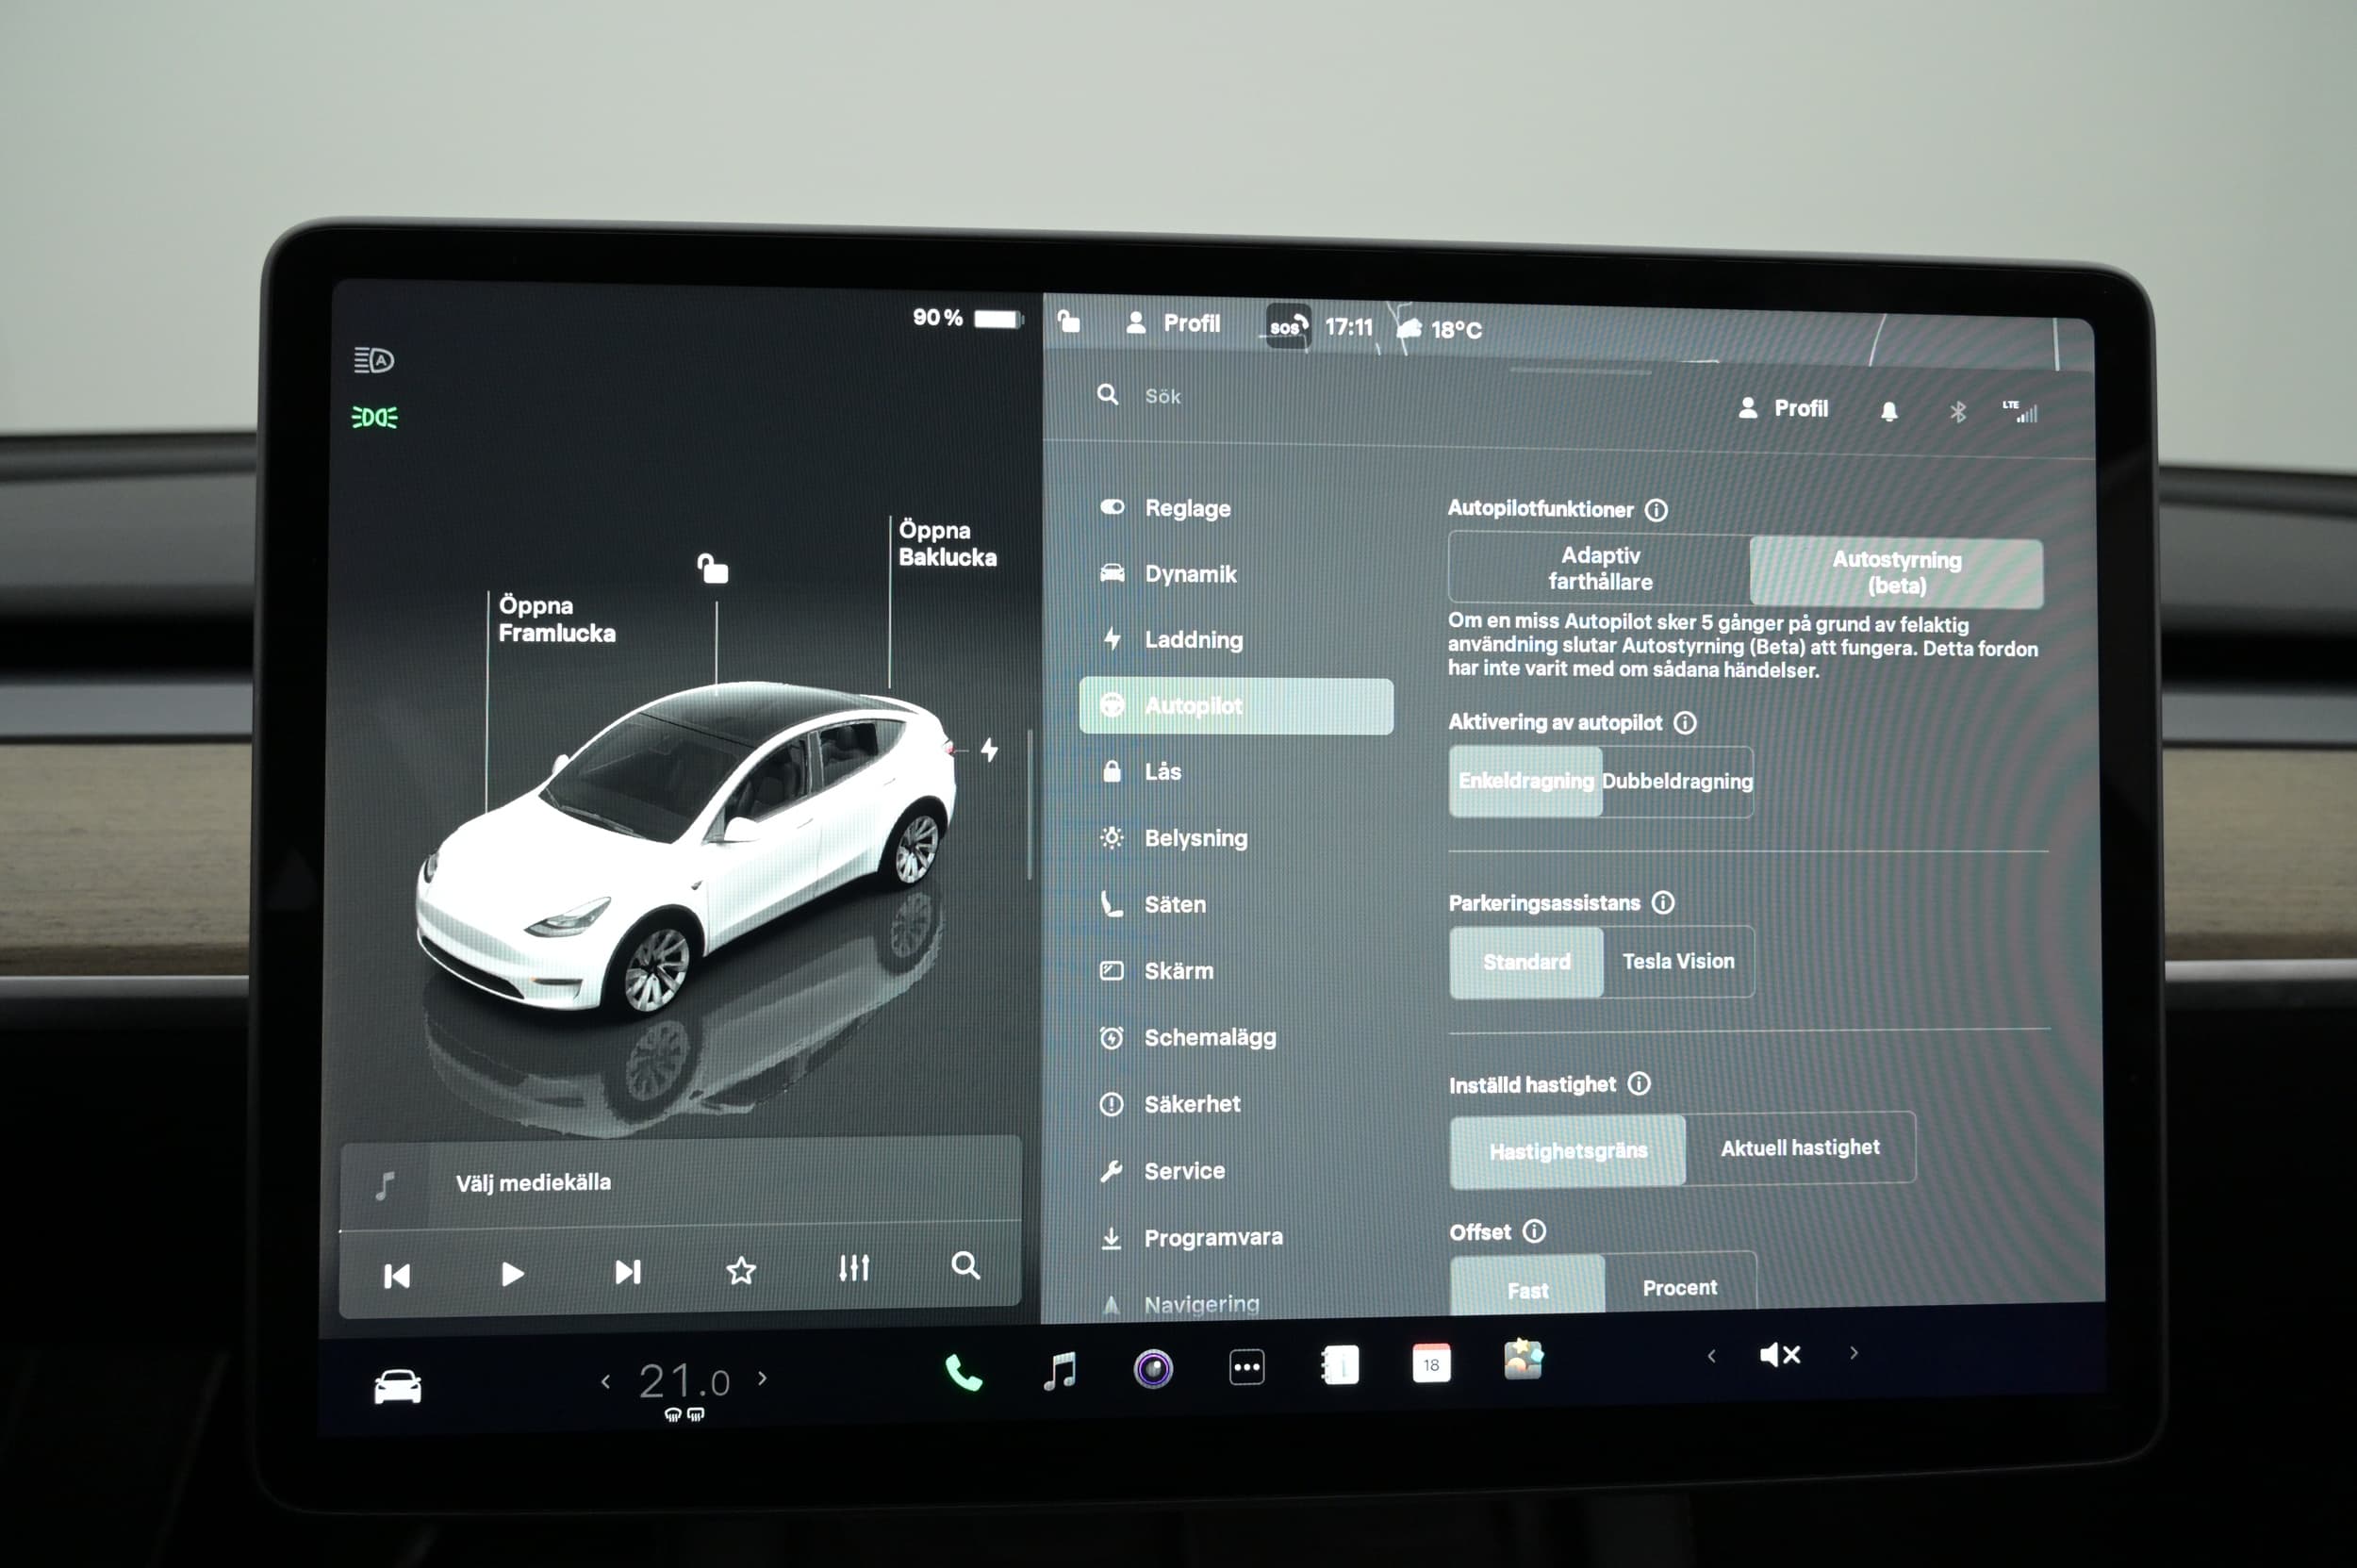Screen dimensions: 2357x1568
Task: Select Aktuell hastighet set speed
Action: (1800, 1147)
